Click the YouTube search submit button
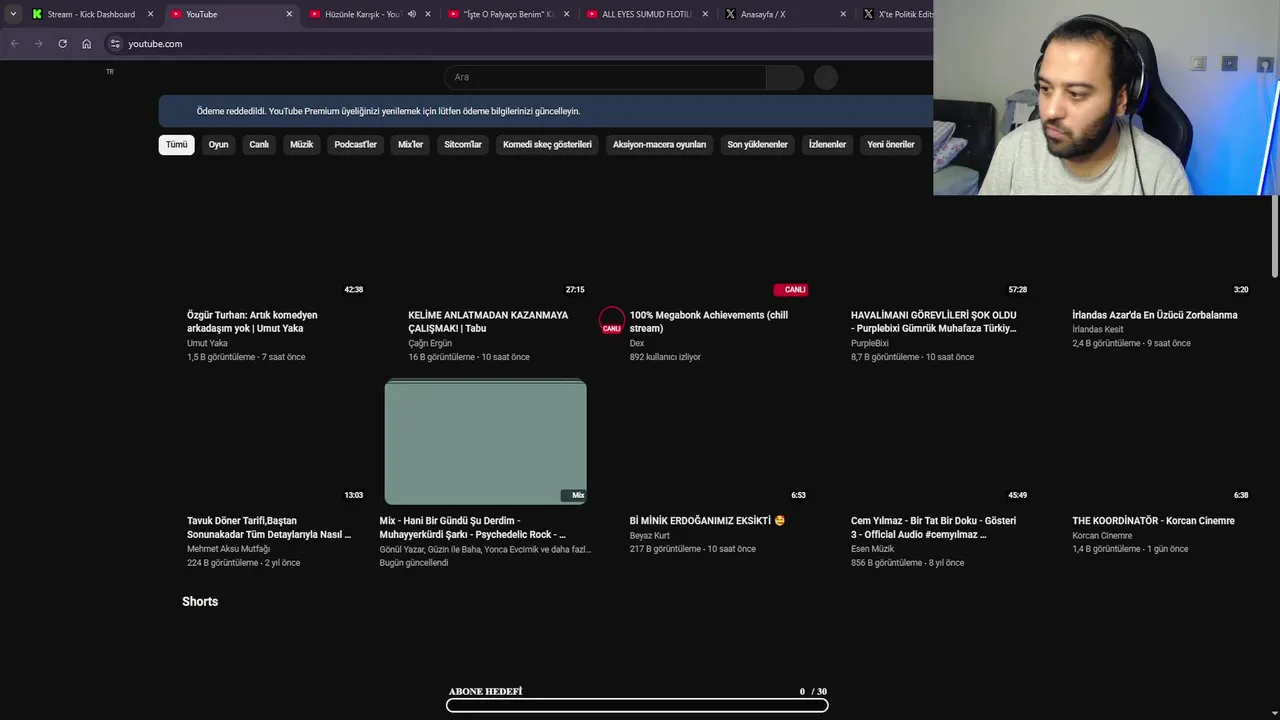The height and width of the screenshot is (720, 1280). 785,77
